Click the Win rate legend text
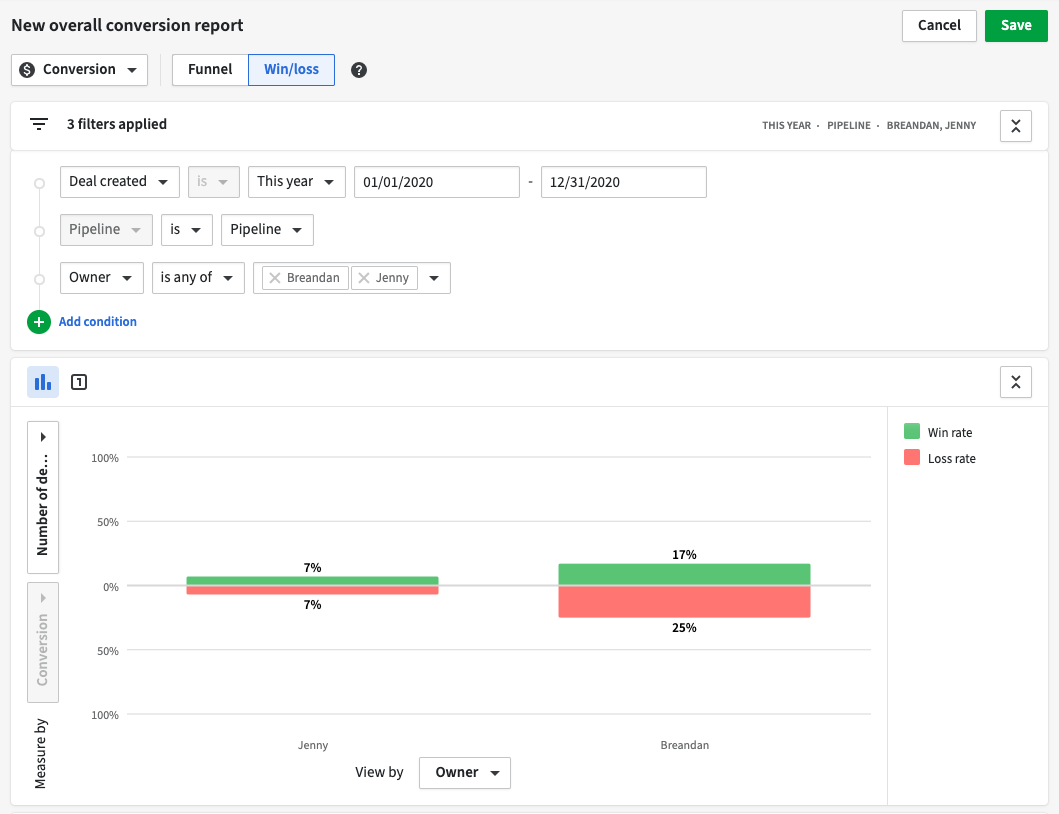The image size is (1059, 814). pos(950,432)
